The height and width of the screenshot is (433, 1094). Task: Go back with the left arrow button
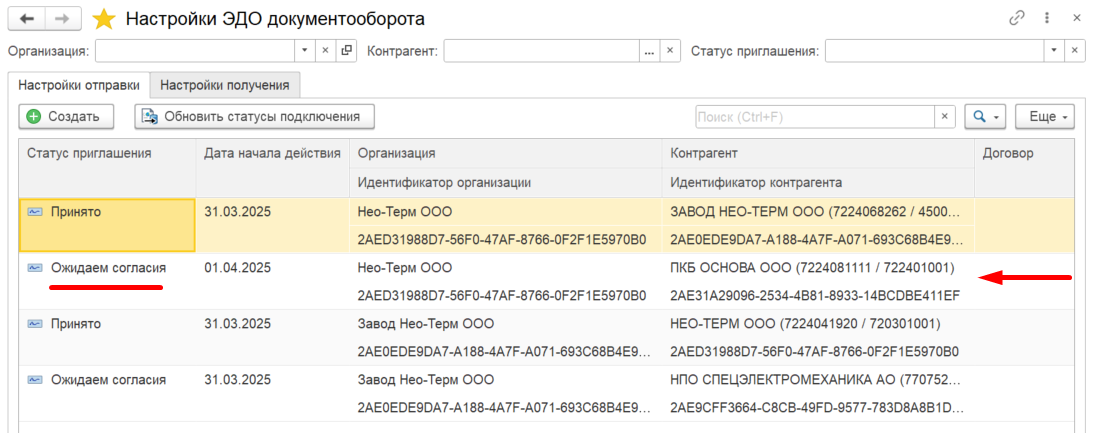(27, 19)
